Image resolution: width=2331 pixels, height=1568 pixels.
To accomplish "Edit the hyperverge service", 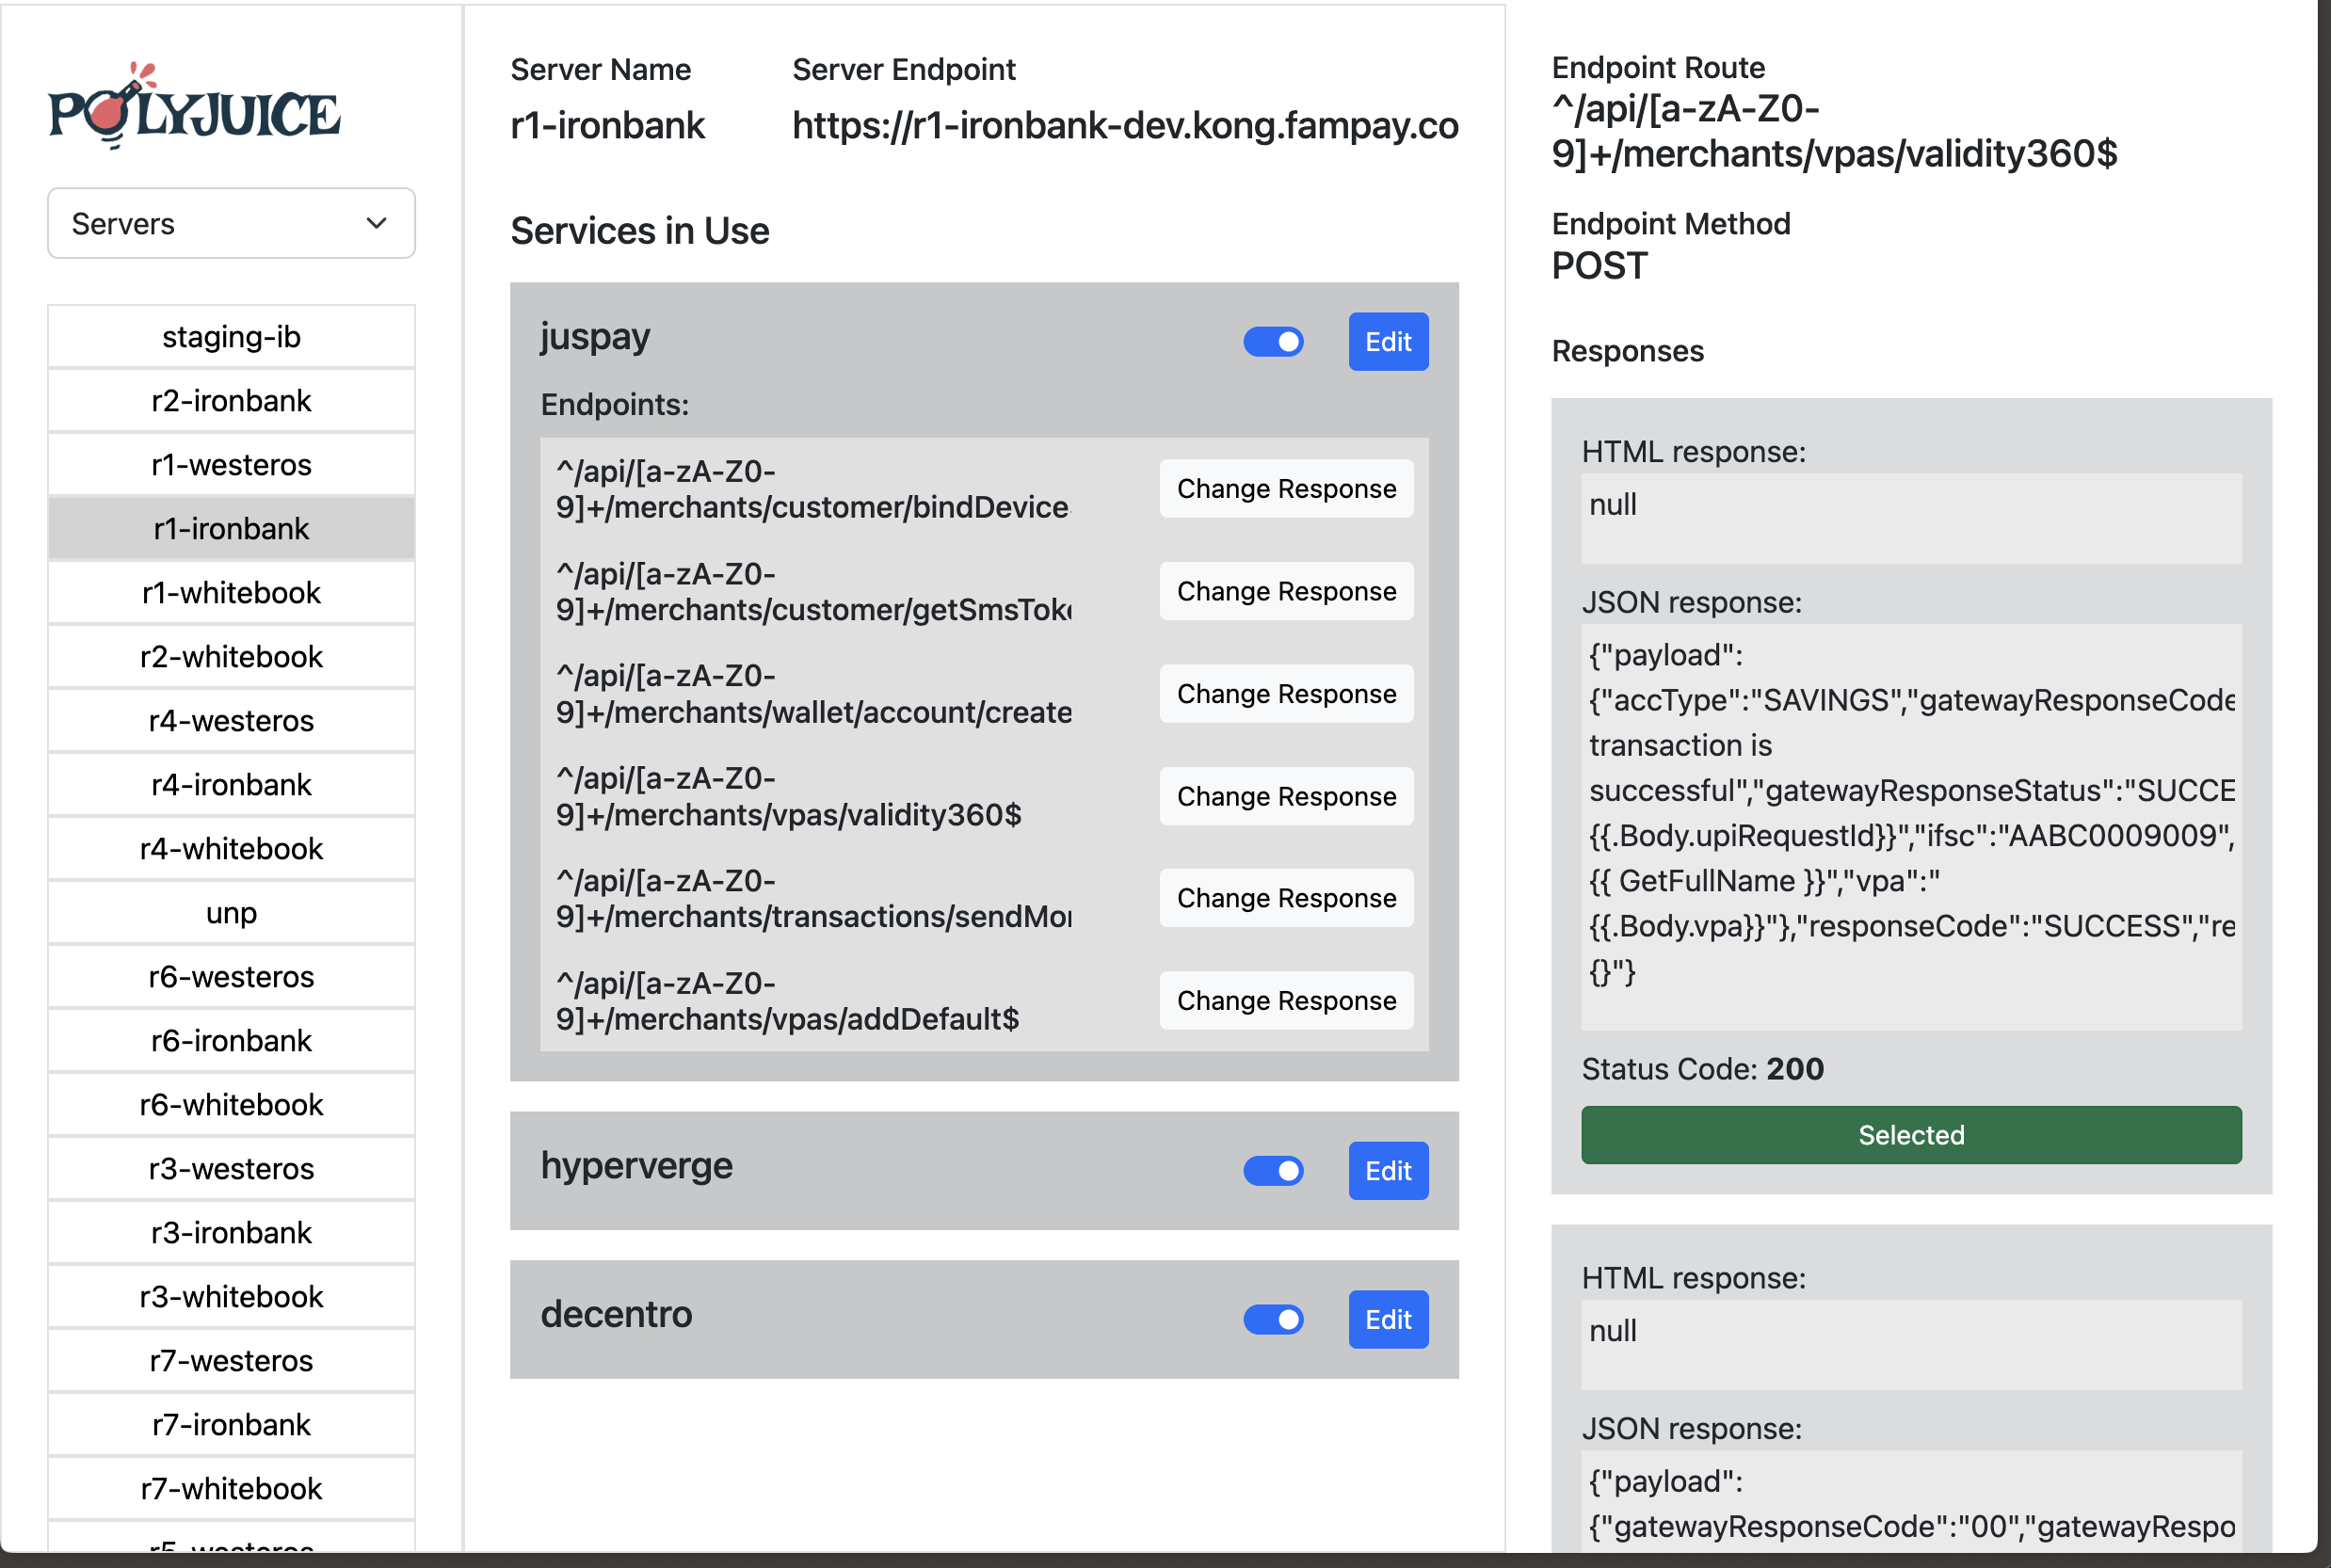I will pyautogui.click(x=1388, y=1171).
